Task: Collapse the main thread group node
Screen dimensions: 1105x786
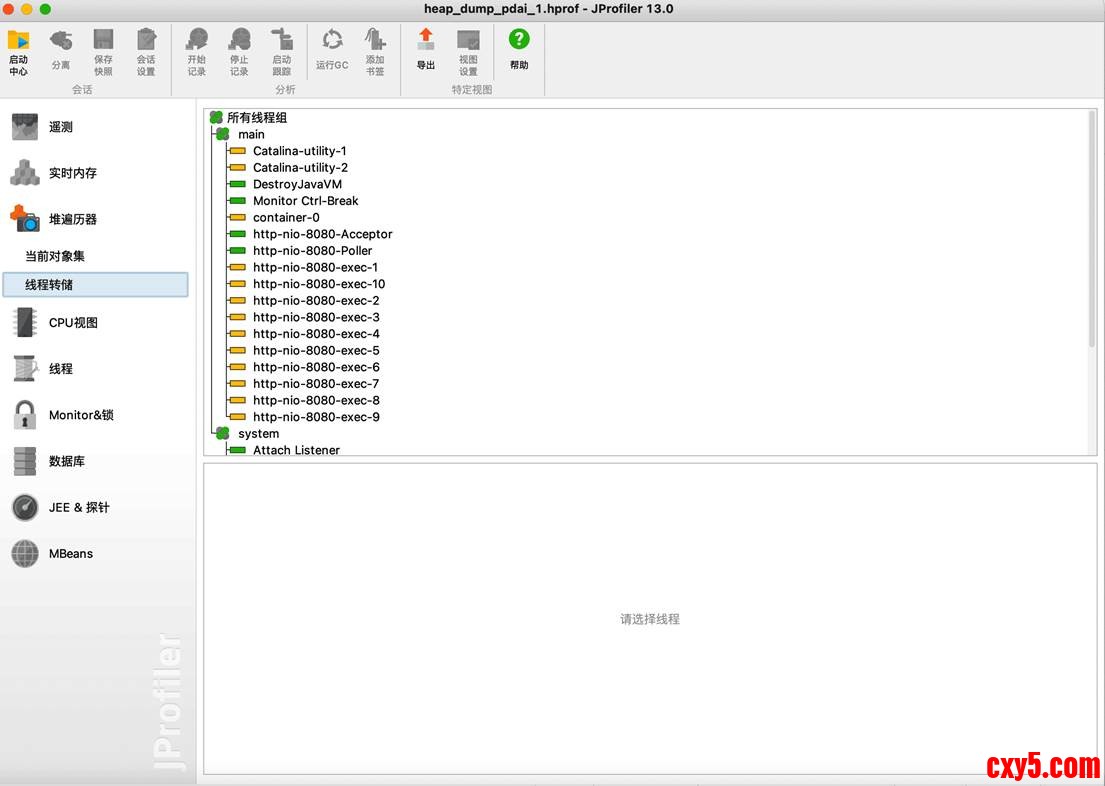Action: point(222,134)
